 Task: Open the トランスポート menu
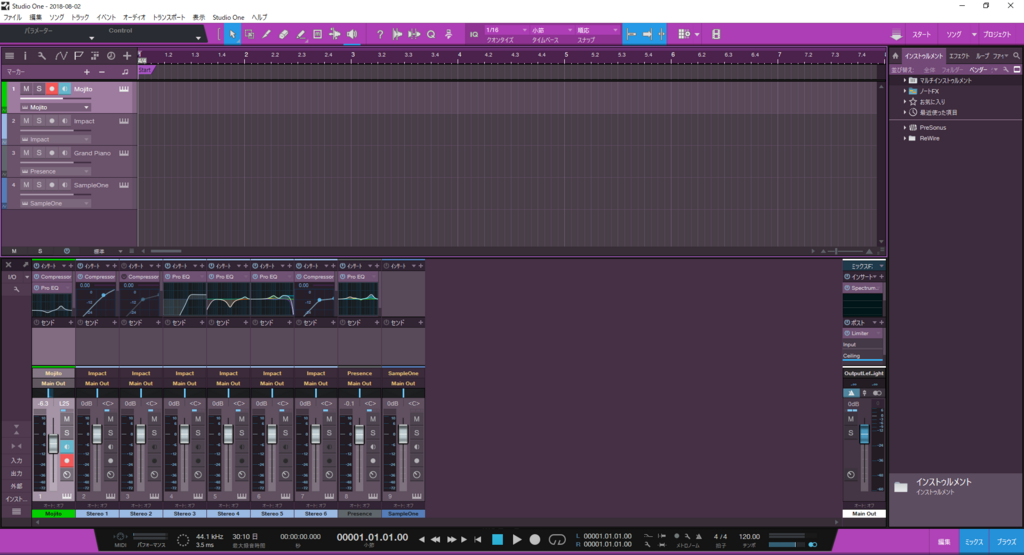[x=168, y=18]
